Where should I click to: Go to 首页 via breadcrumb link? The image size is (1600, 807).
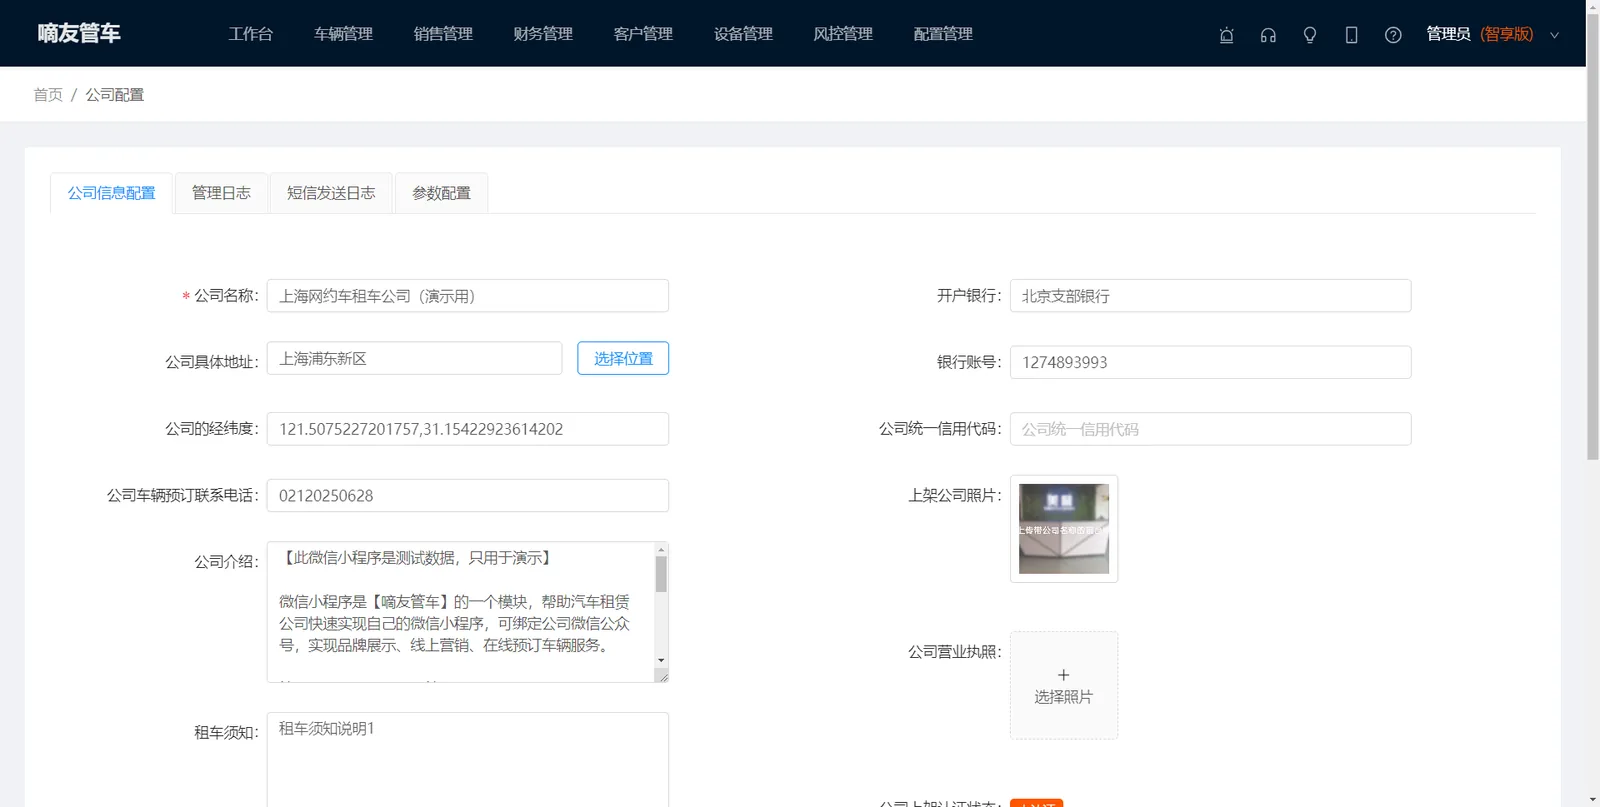[48, 94]
